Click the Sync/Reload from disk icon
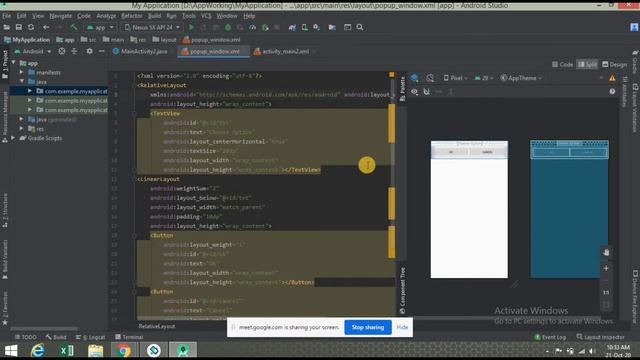Viewport: 640px width, 360px height. (31, 27)
